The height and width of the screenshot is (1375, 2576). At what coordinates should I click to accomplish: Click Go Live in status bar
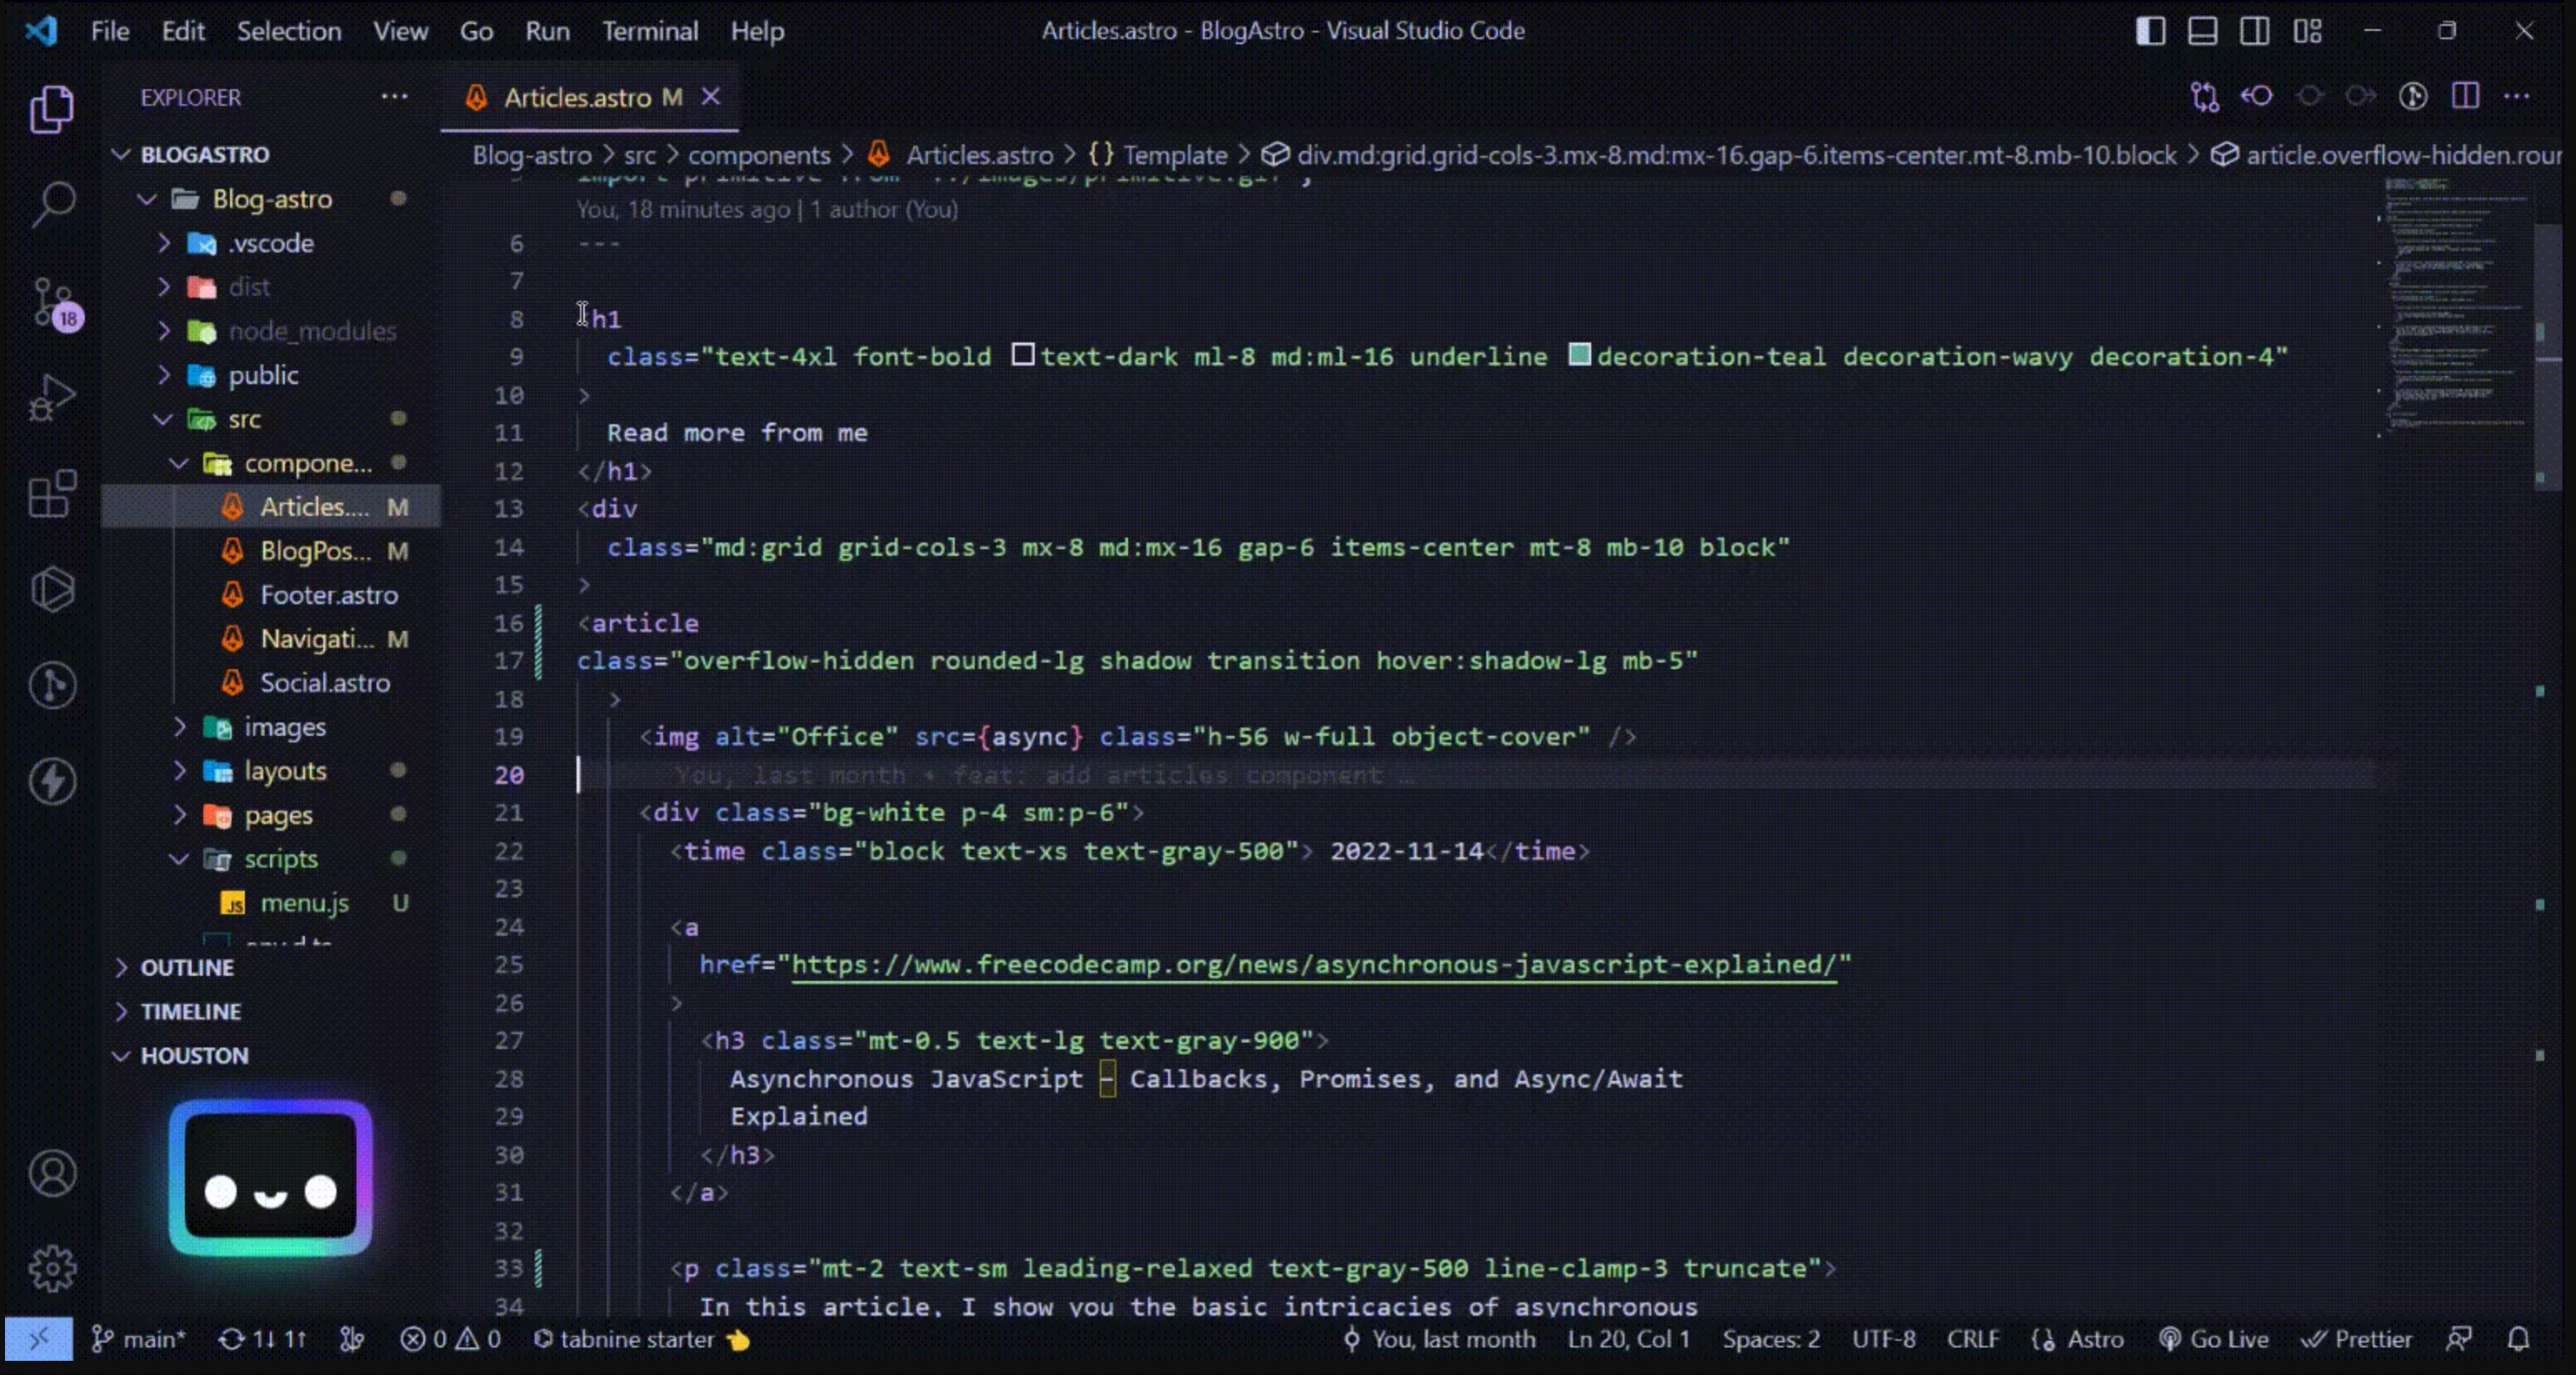pyautogui.click(x=2214, y=1339)
